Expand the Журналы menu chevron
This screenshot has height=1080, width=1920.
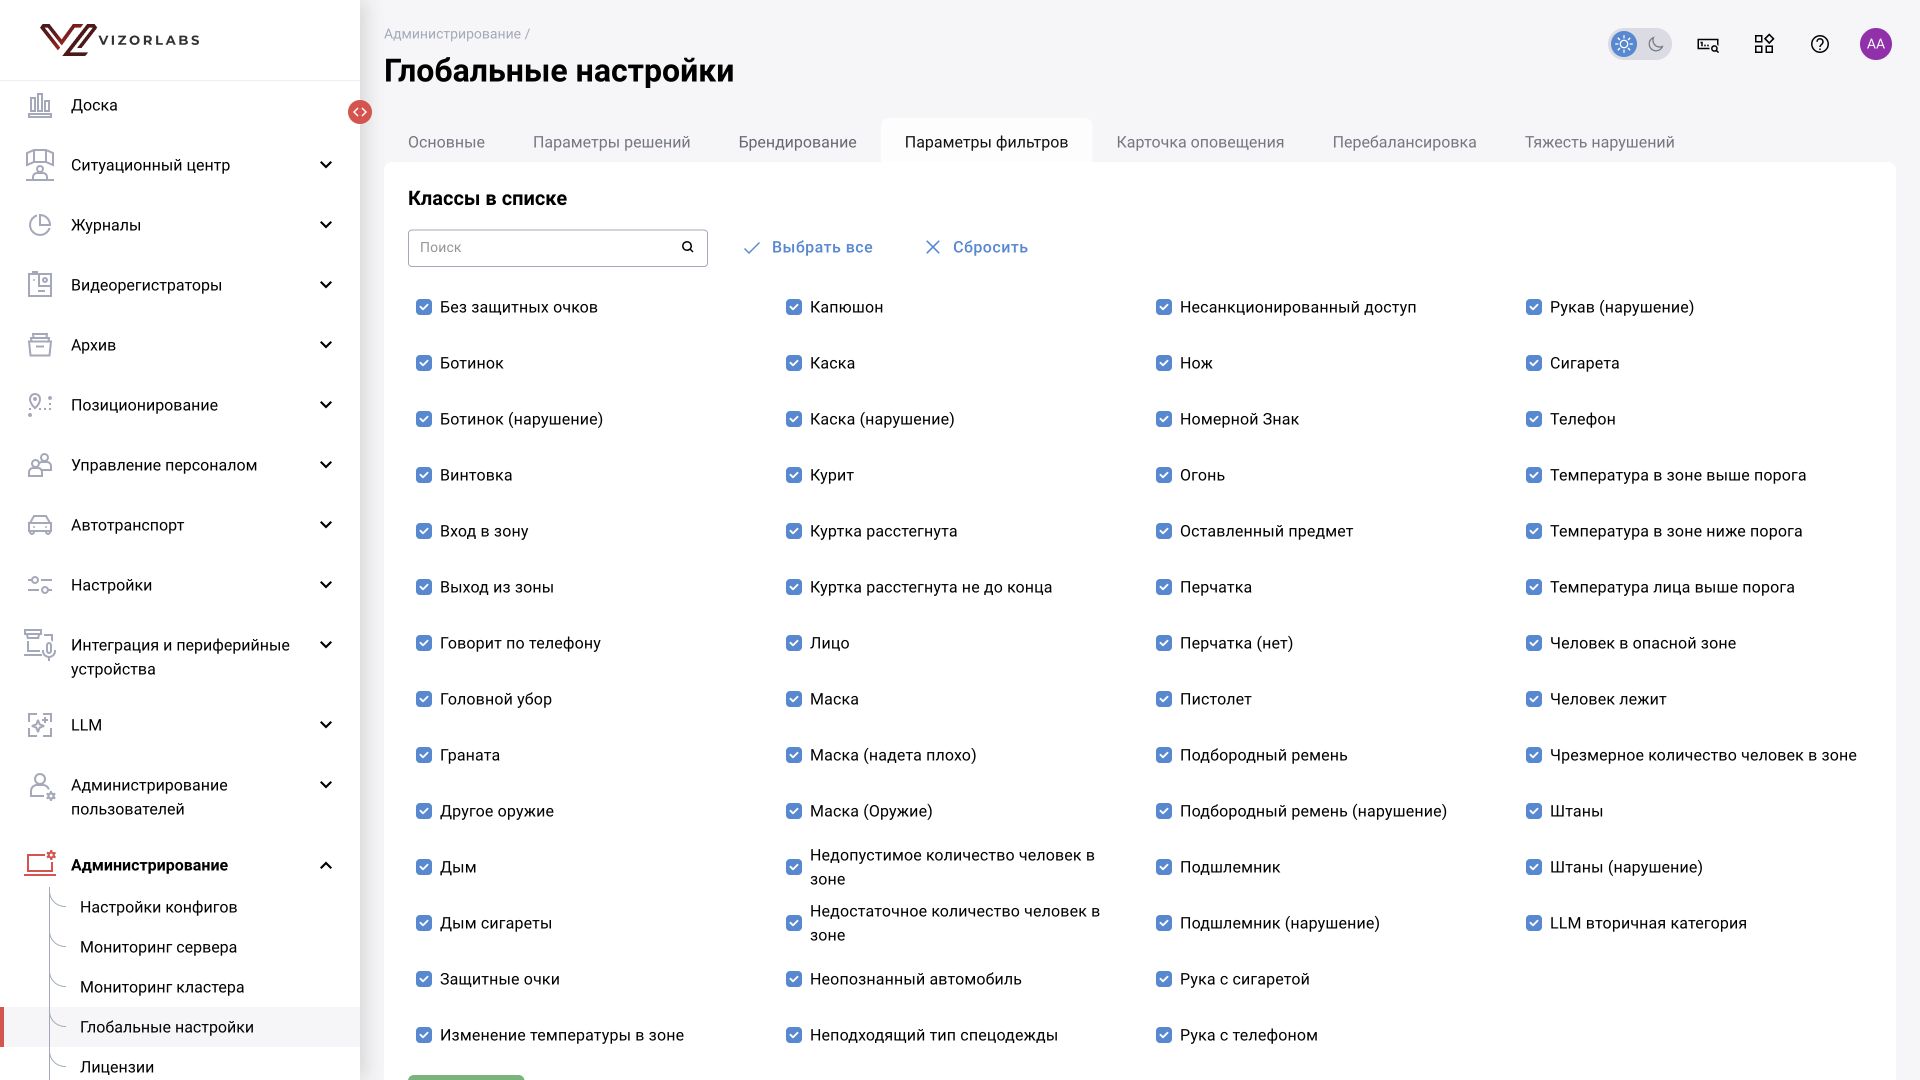tap(326, 225)
